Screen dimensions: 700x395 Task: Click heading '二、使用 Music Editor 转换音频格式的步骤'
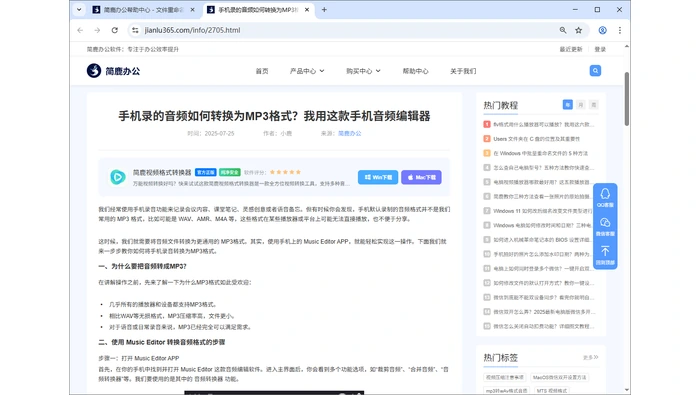point(162,342)
